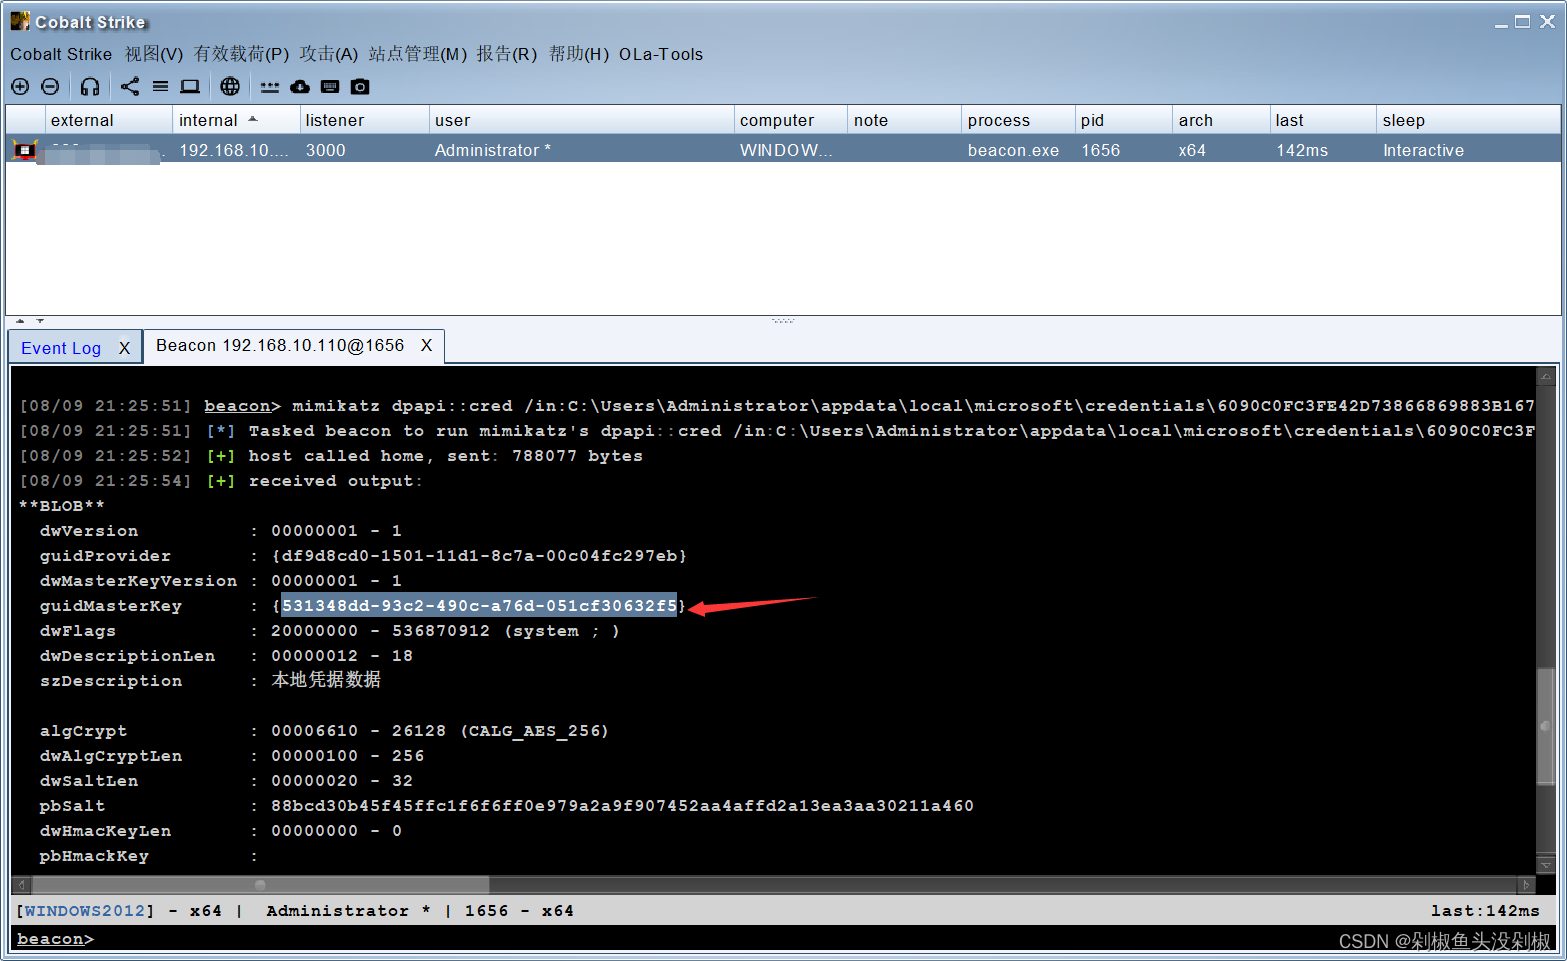Click the WINDOWS2012 status bar label

click(85, 910)
